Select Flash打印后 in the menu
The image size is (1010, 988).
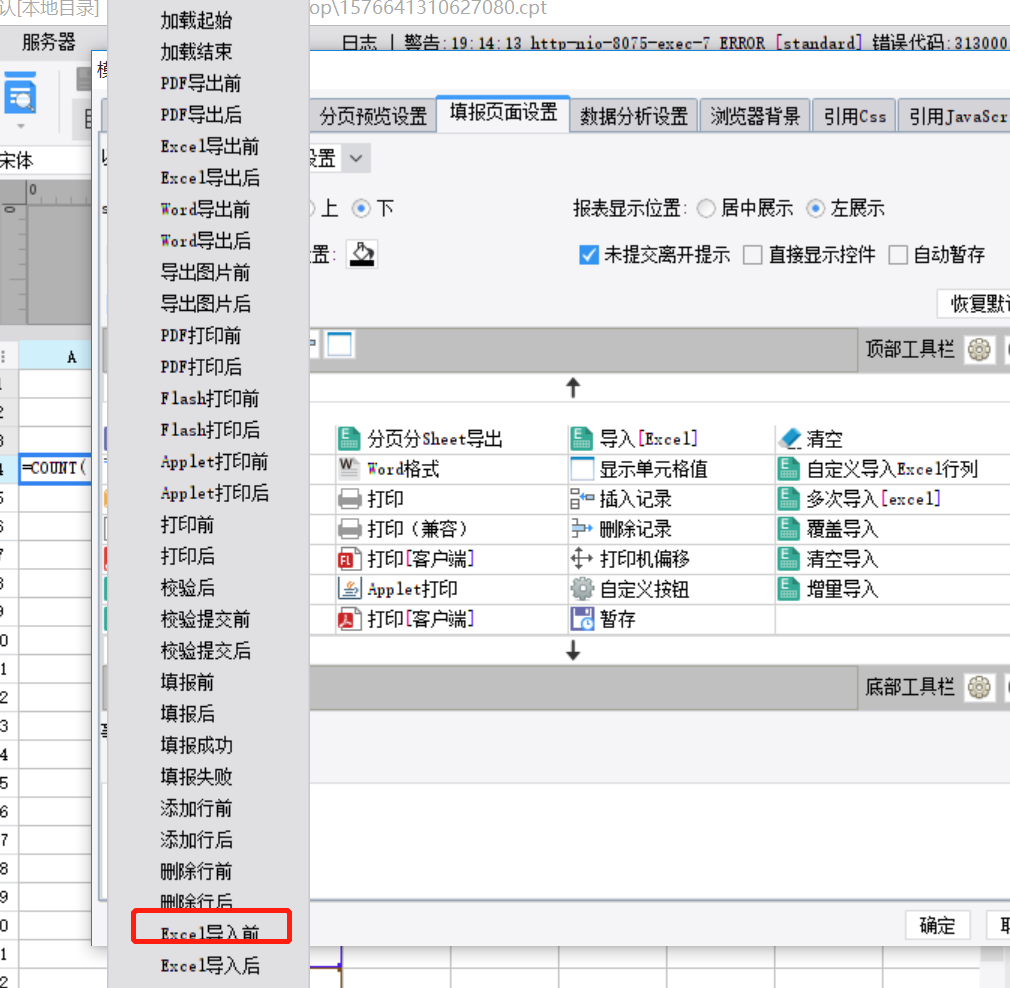(210, 430)
